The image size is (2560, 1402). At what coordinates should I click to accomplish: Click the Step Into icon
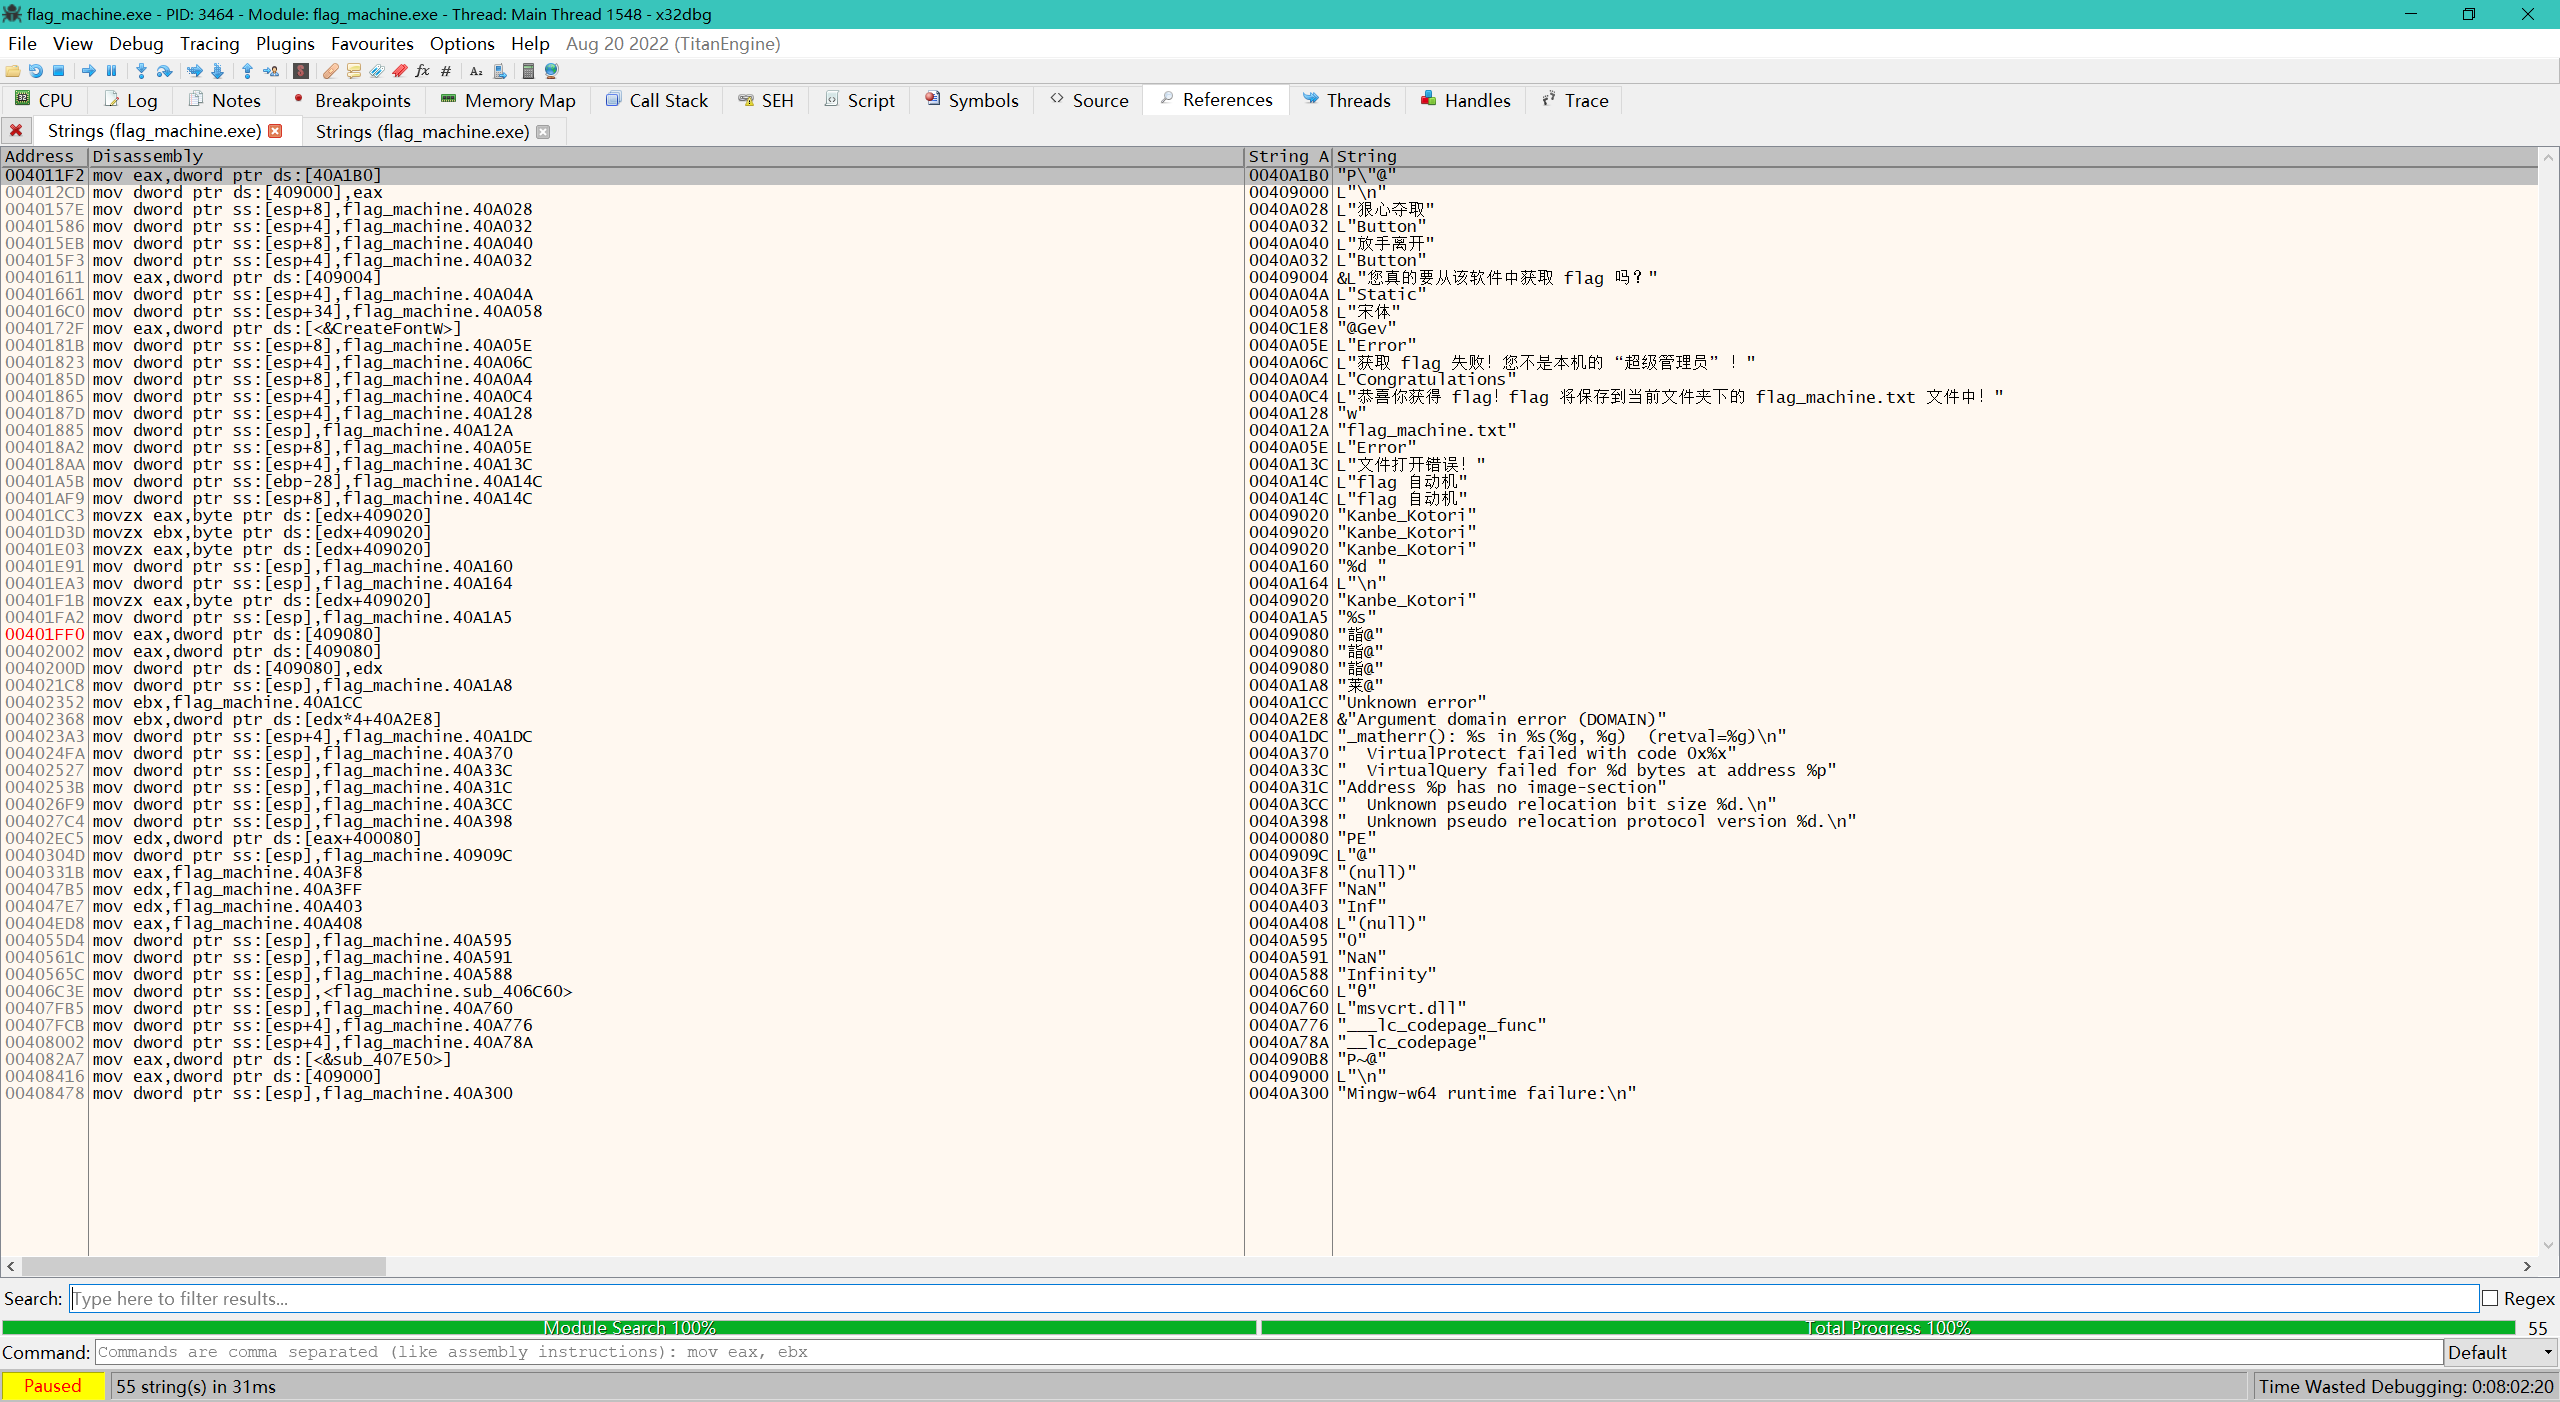141,71
